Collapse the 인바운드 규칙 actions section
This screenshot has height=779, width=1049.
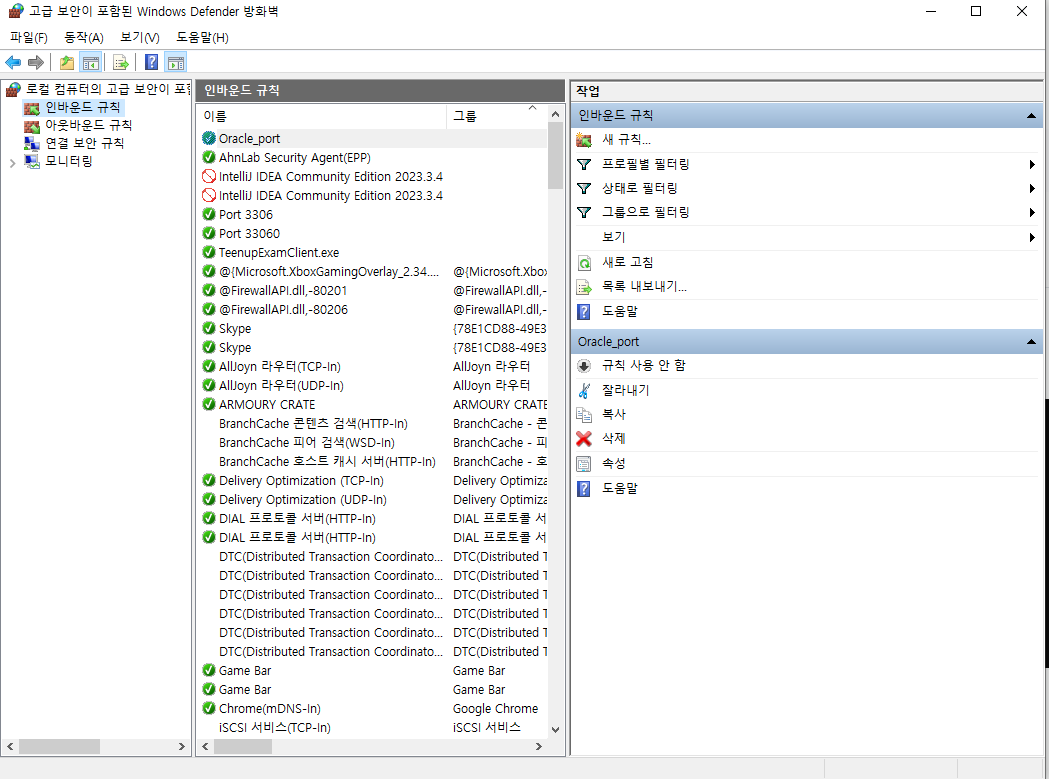1031,116
